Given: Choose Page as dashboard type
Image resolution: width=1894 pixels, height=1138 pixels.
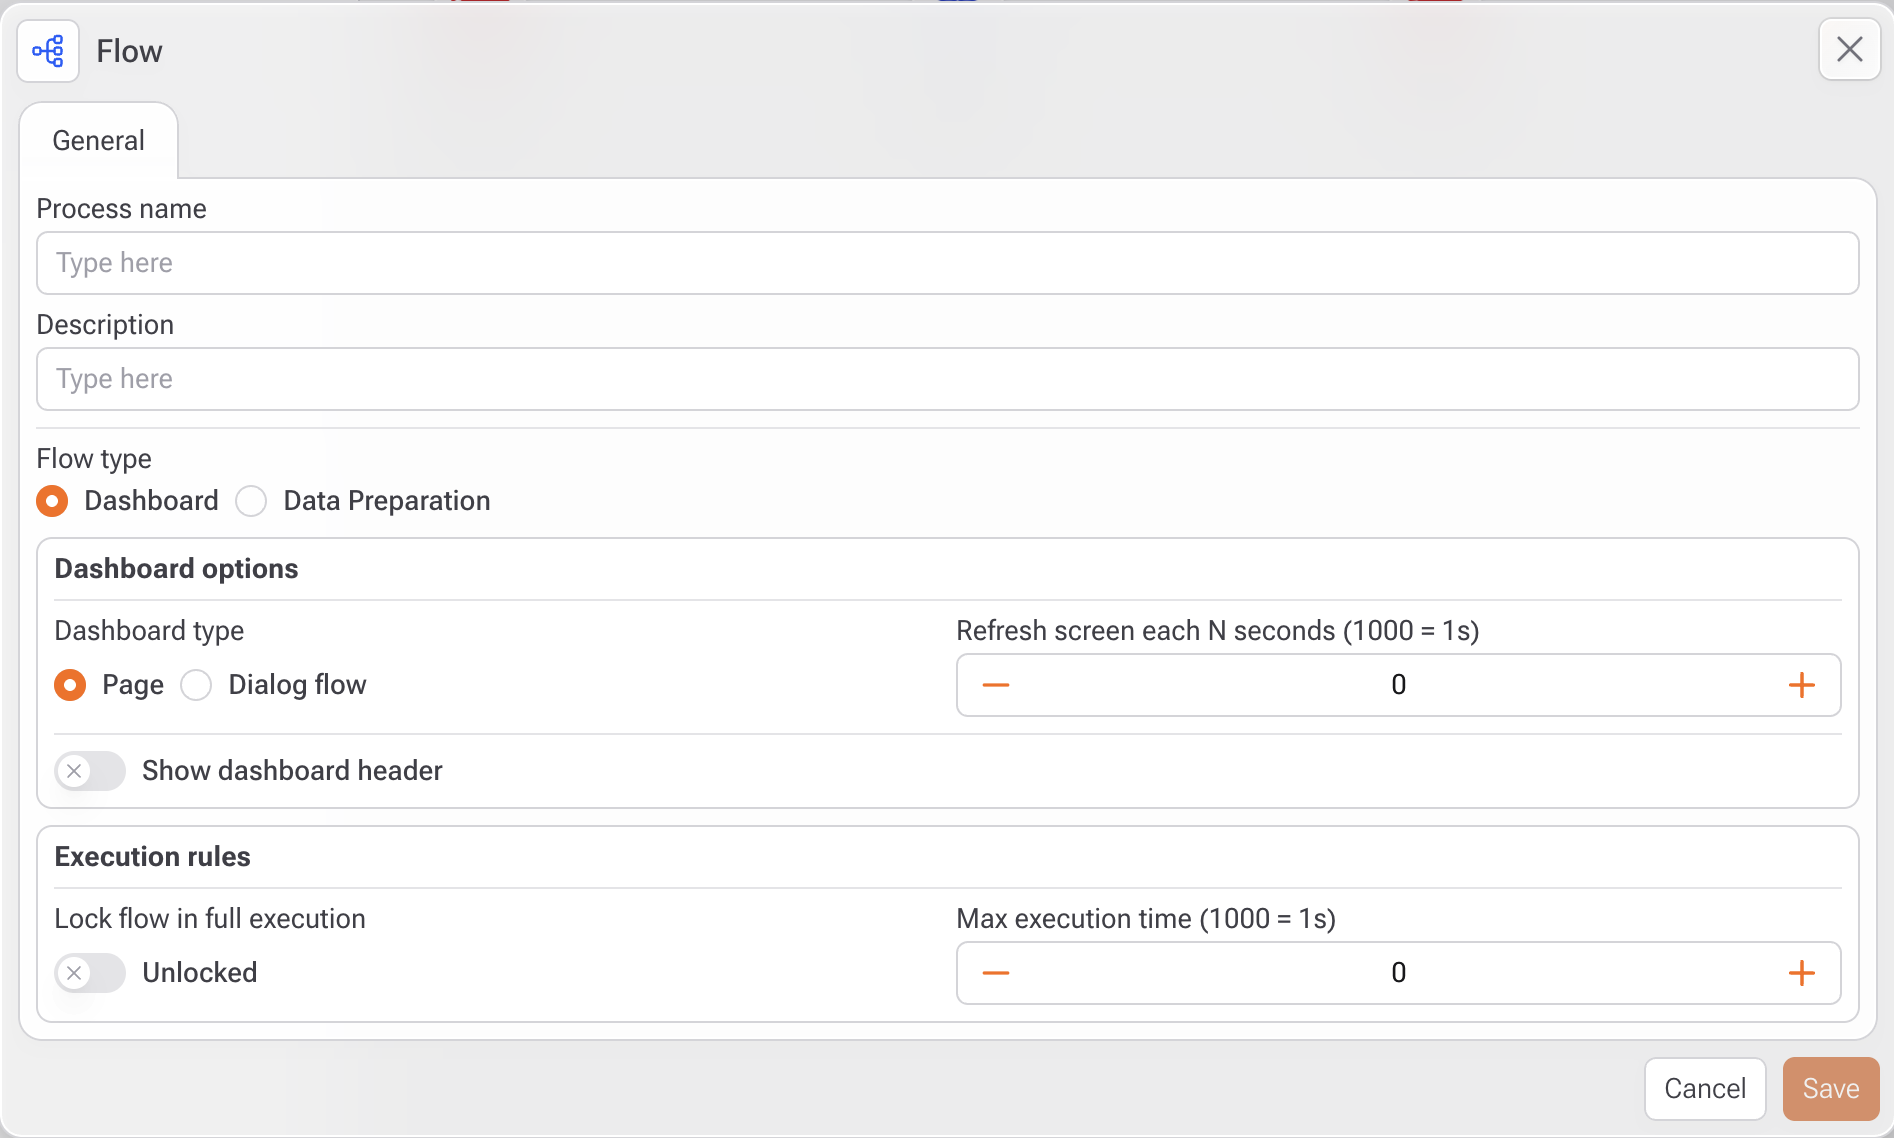Looking at the screenshot, I should (x=70, y=685).
